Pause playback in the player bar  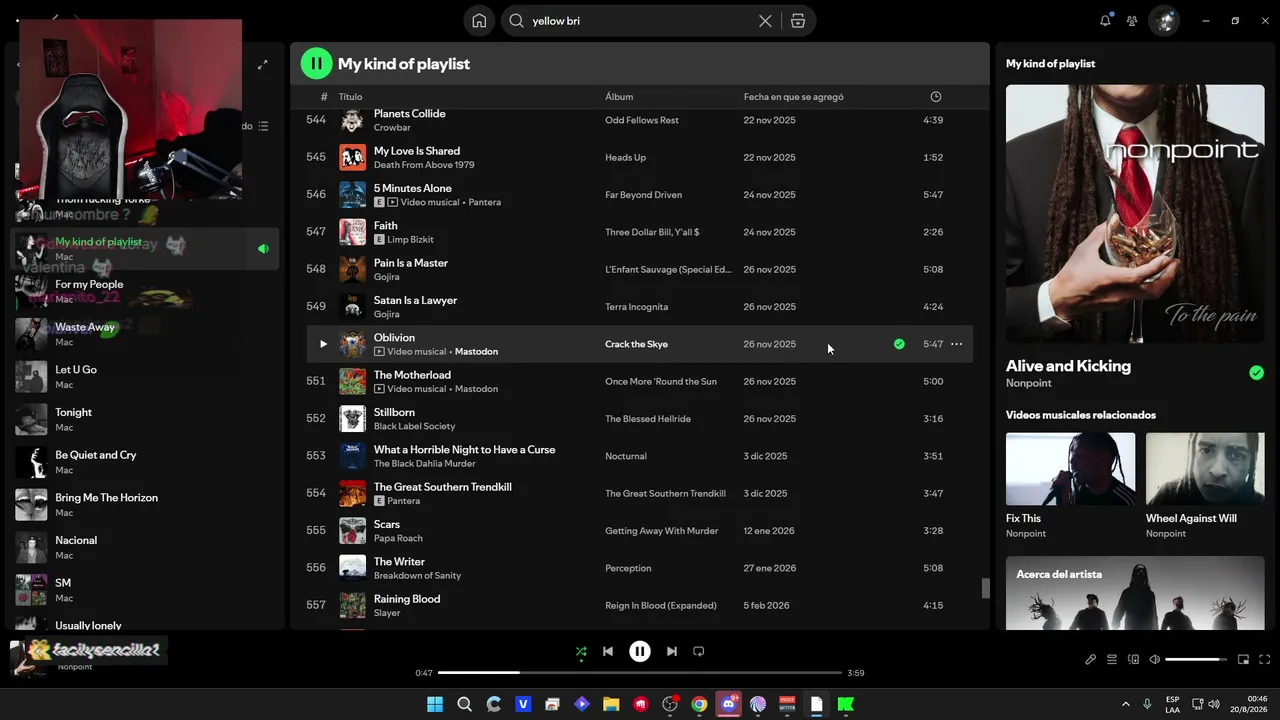click(640, 651)
